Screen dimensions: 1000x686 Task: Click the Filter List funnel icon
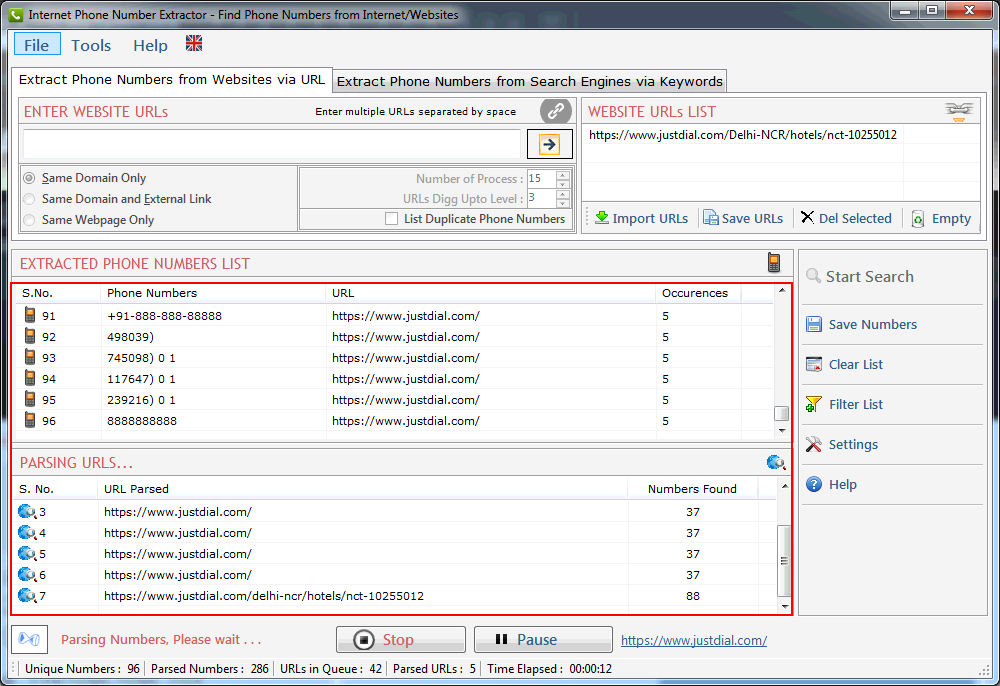(x=814, y=404)
